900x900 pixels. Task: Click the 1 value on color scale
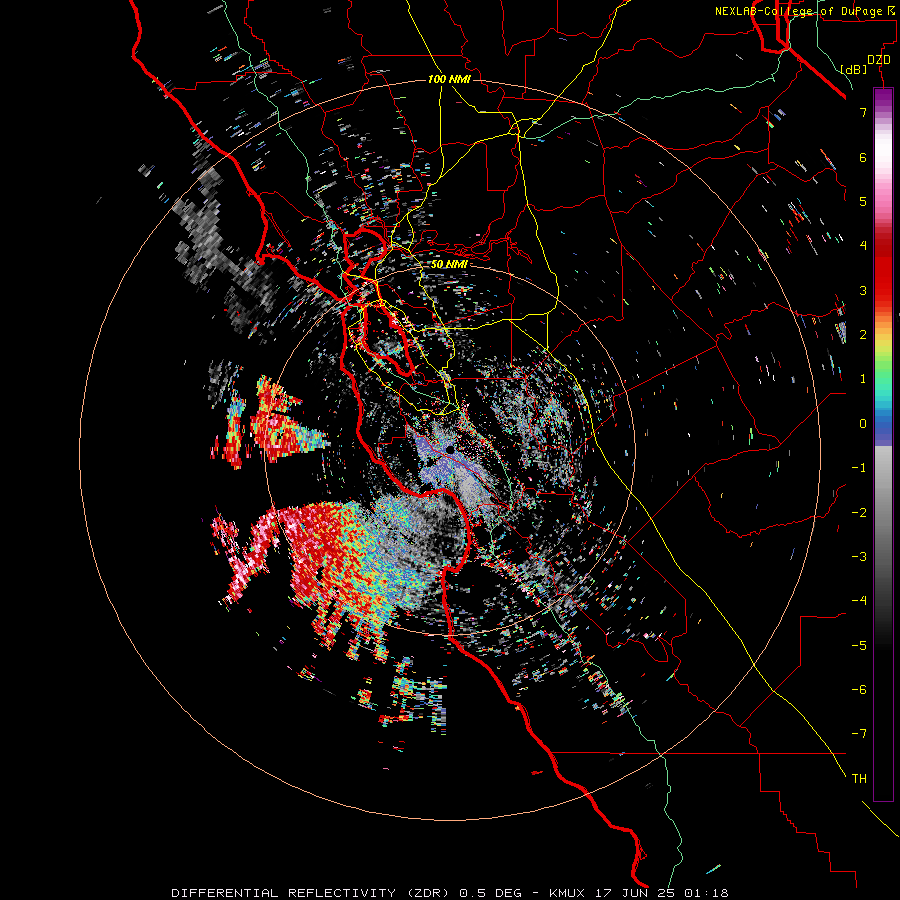click(863, 379)
